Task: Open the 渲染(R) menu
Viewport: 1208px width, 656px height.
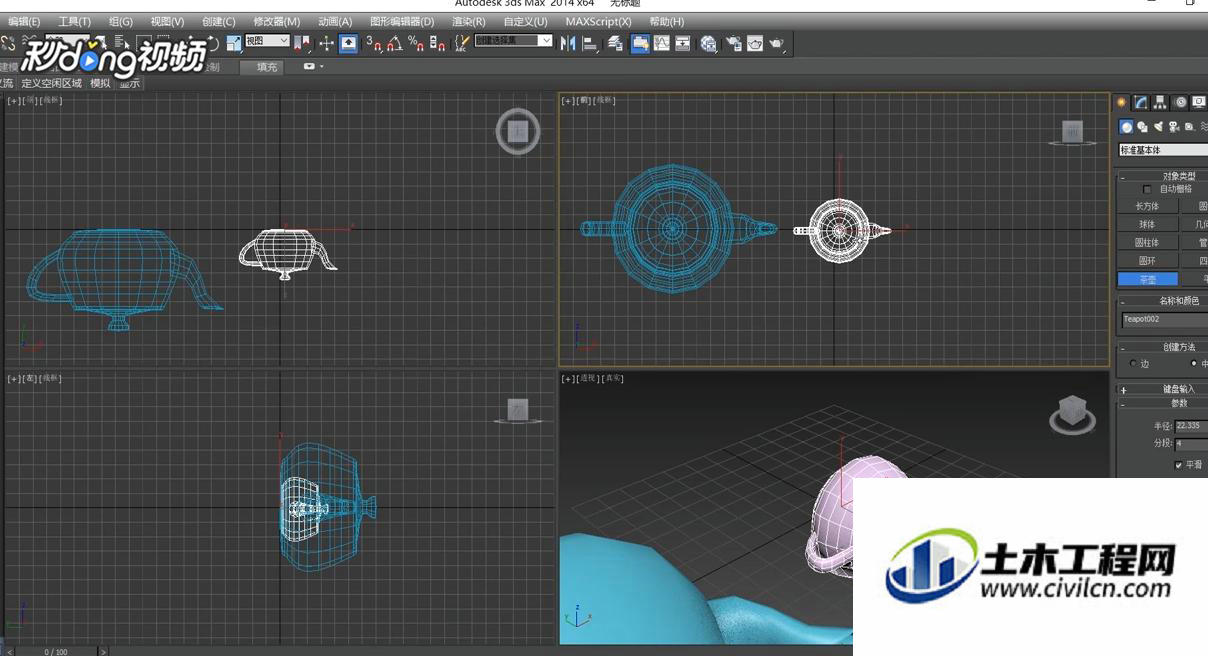Action: tap(469, 22)
